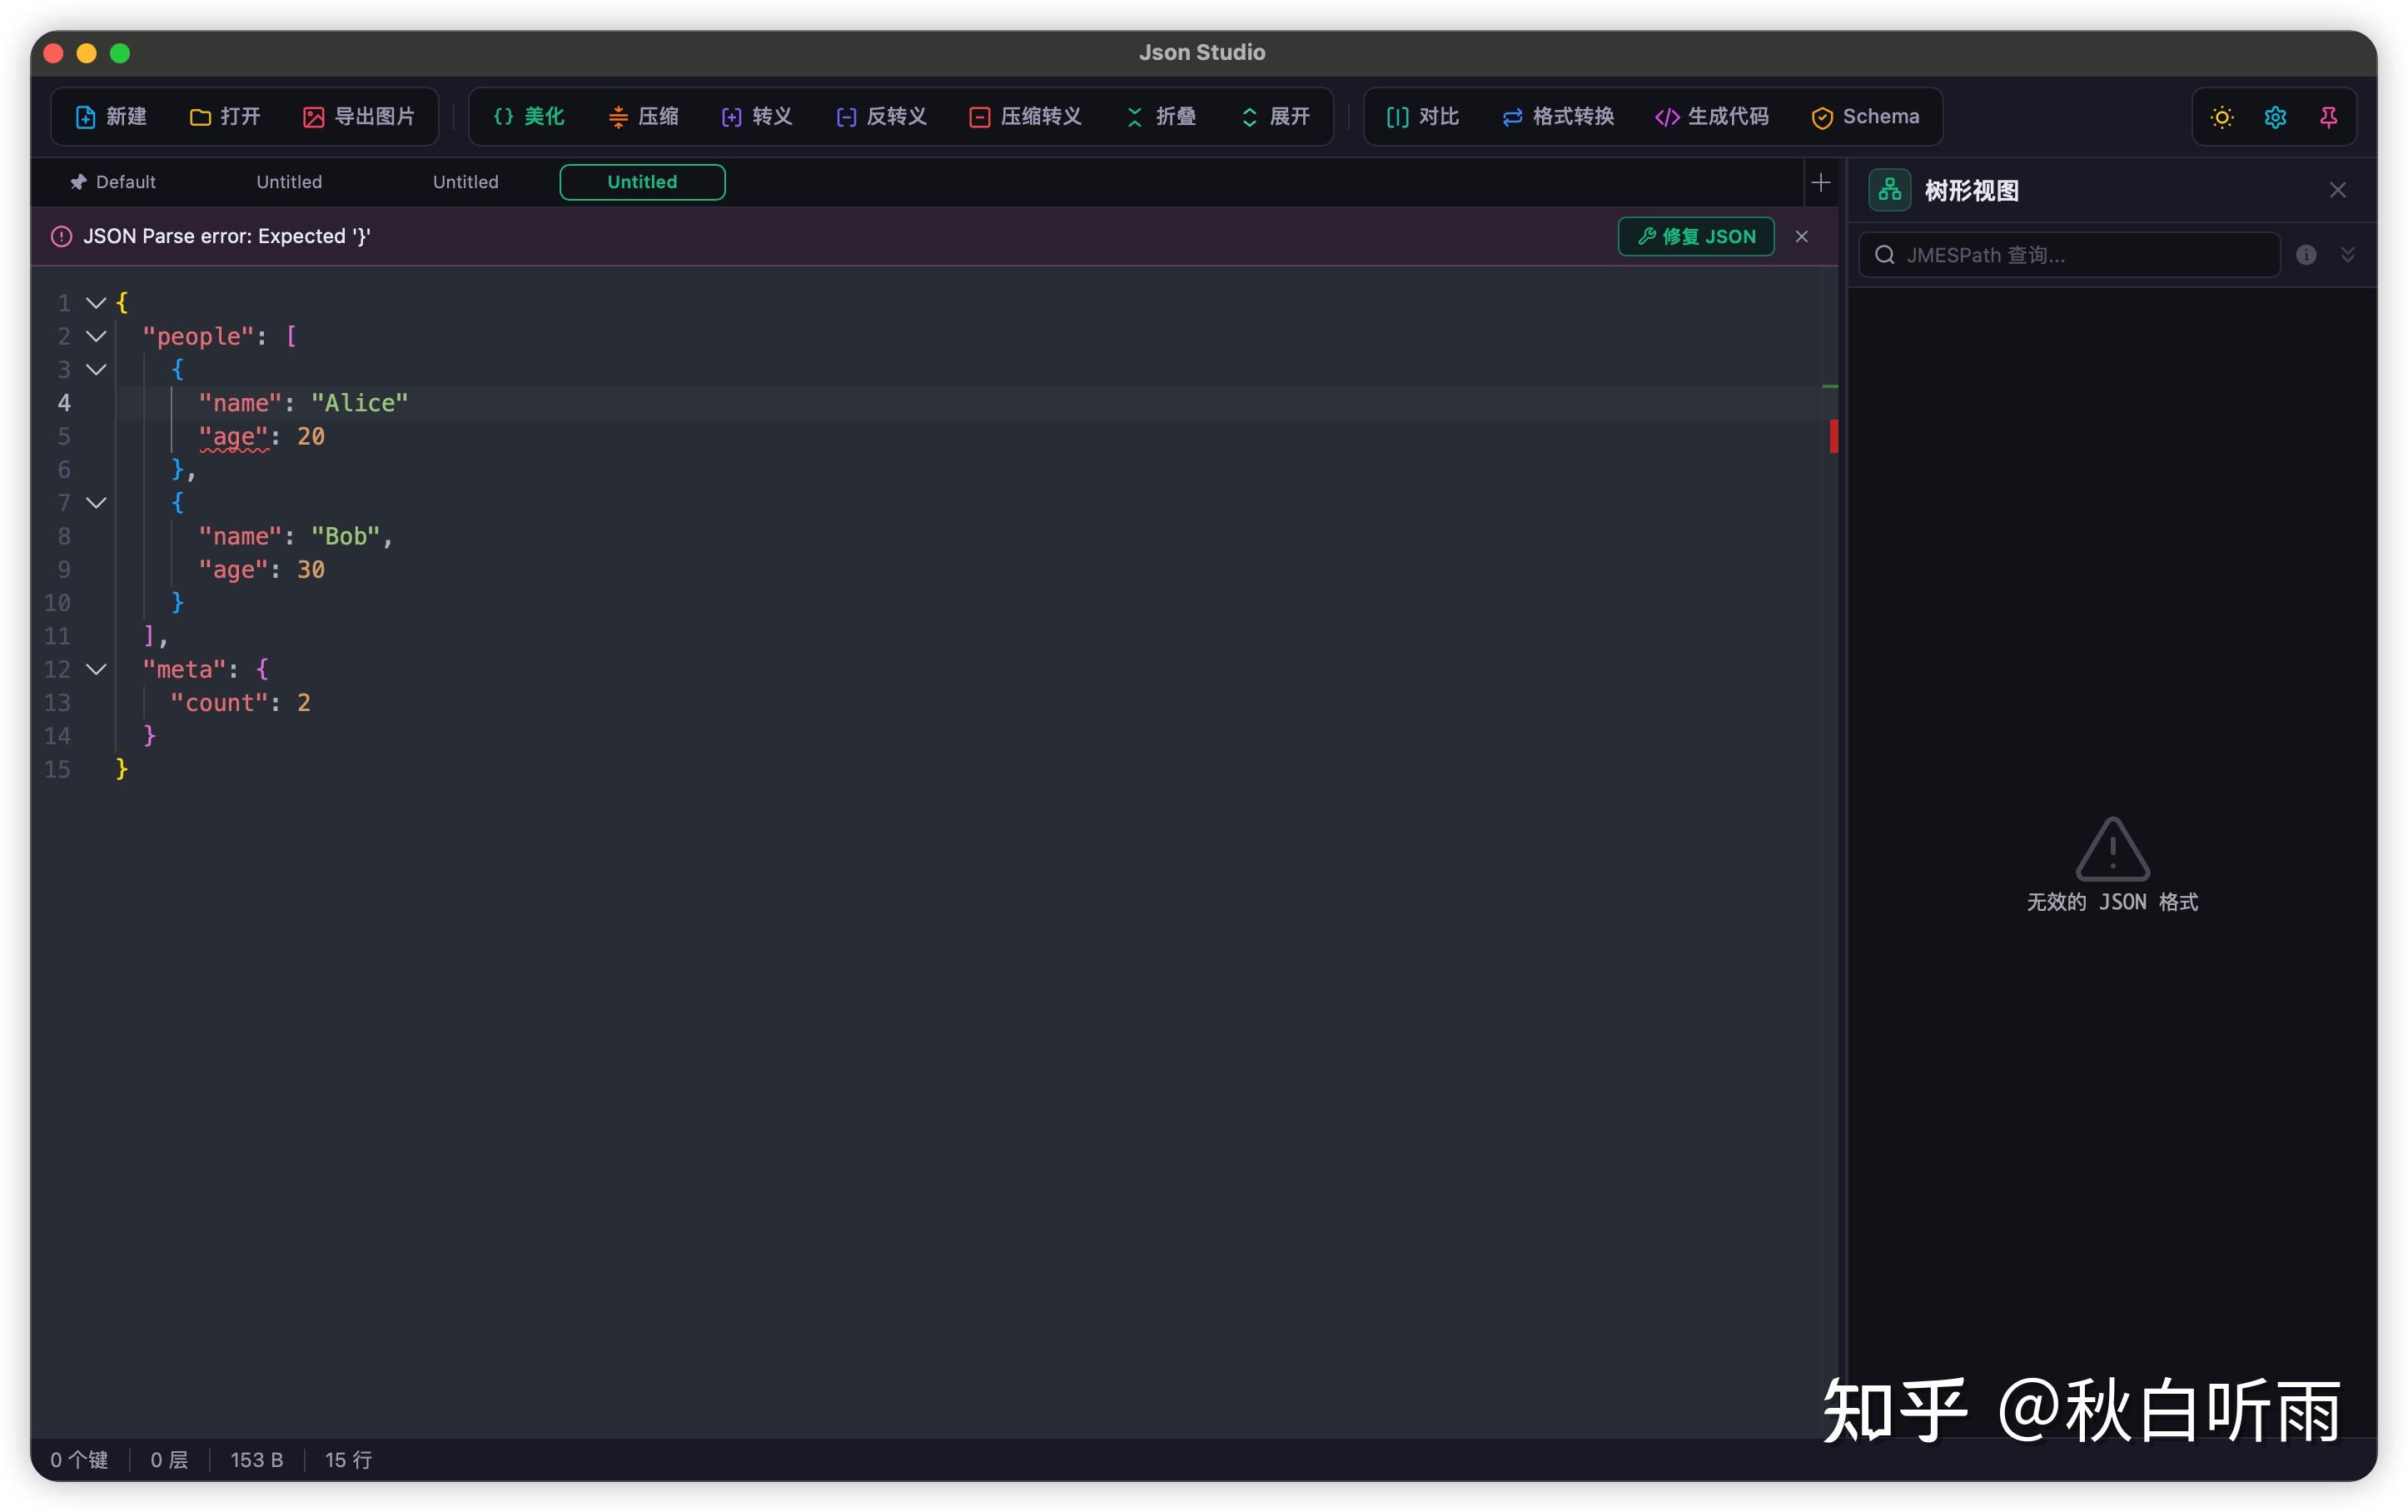Toggle the window pin icon
The height and width of the screenshot is (1512, 2408).
pos(2328,117)
